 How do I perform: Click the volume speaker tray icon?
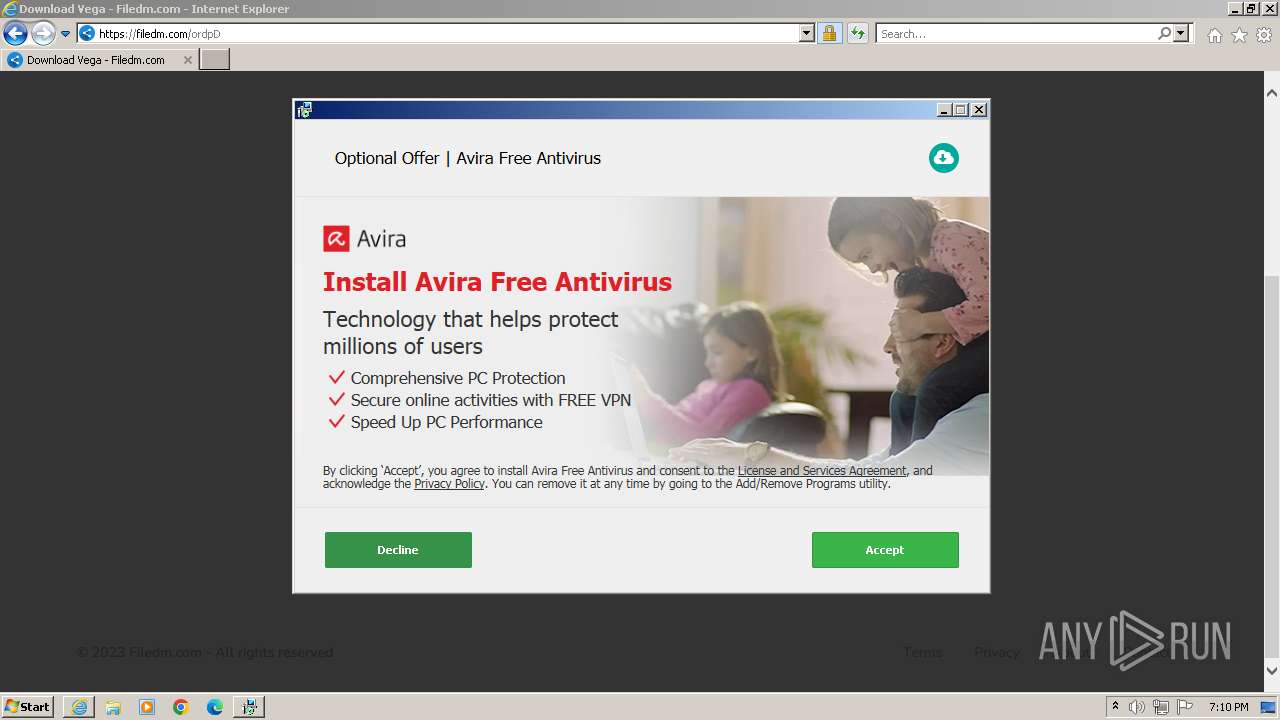(x=1137, y=707)
